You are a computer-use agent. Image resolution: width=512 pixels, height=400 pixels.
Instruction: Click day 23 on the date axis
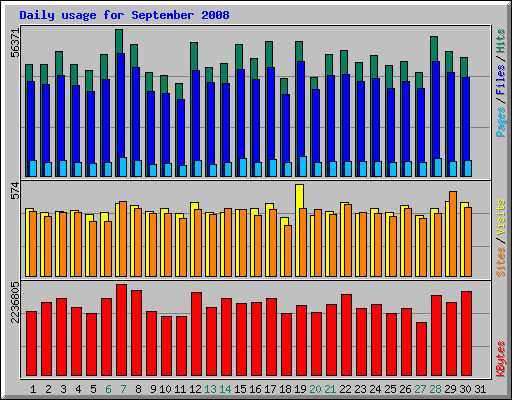pyautogui.click(x=360, y=389)
